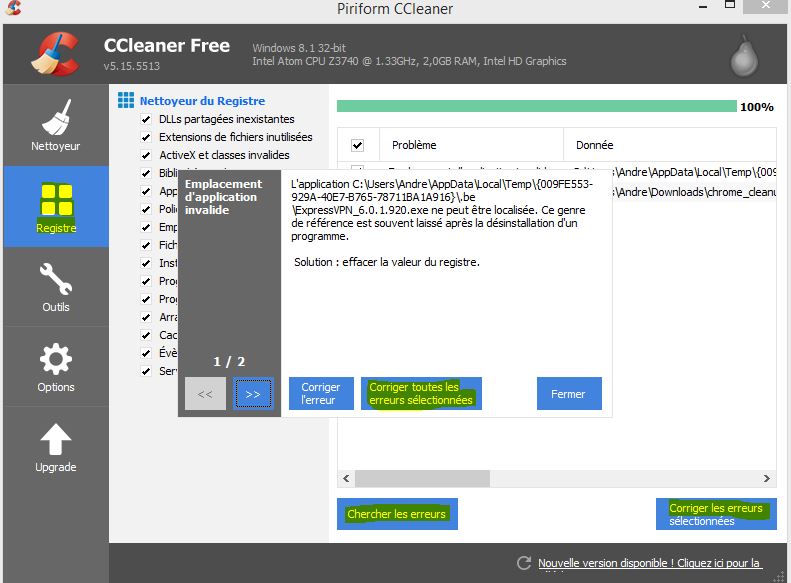Close the dialog with Fermer button
Viewport: 791px width, 583px height.
pos(568,393)
